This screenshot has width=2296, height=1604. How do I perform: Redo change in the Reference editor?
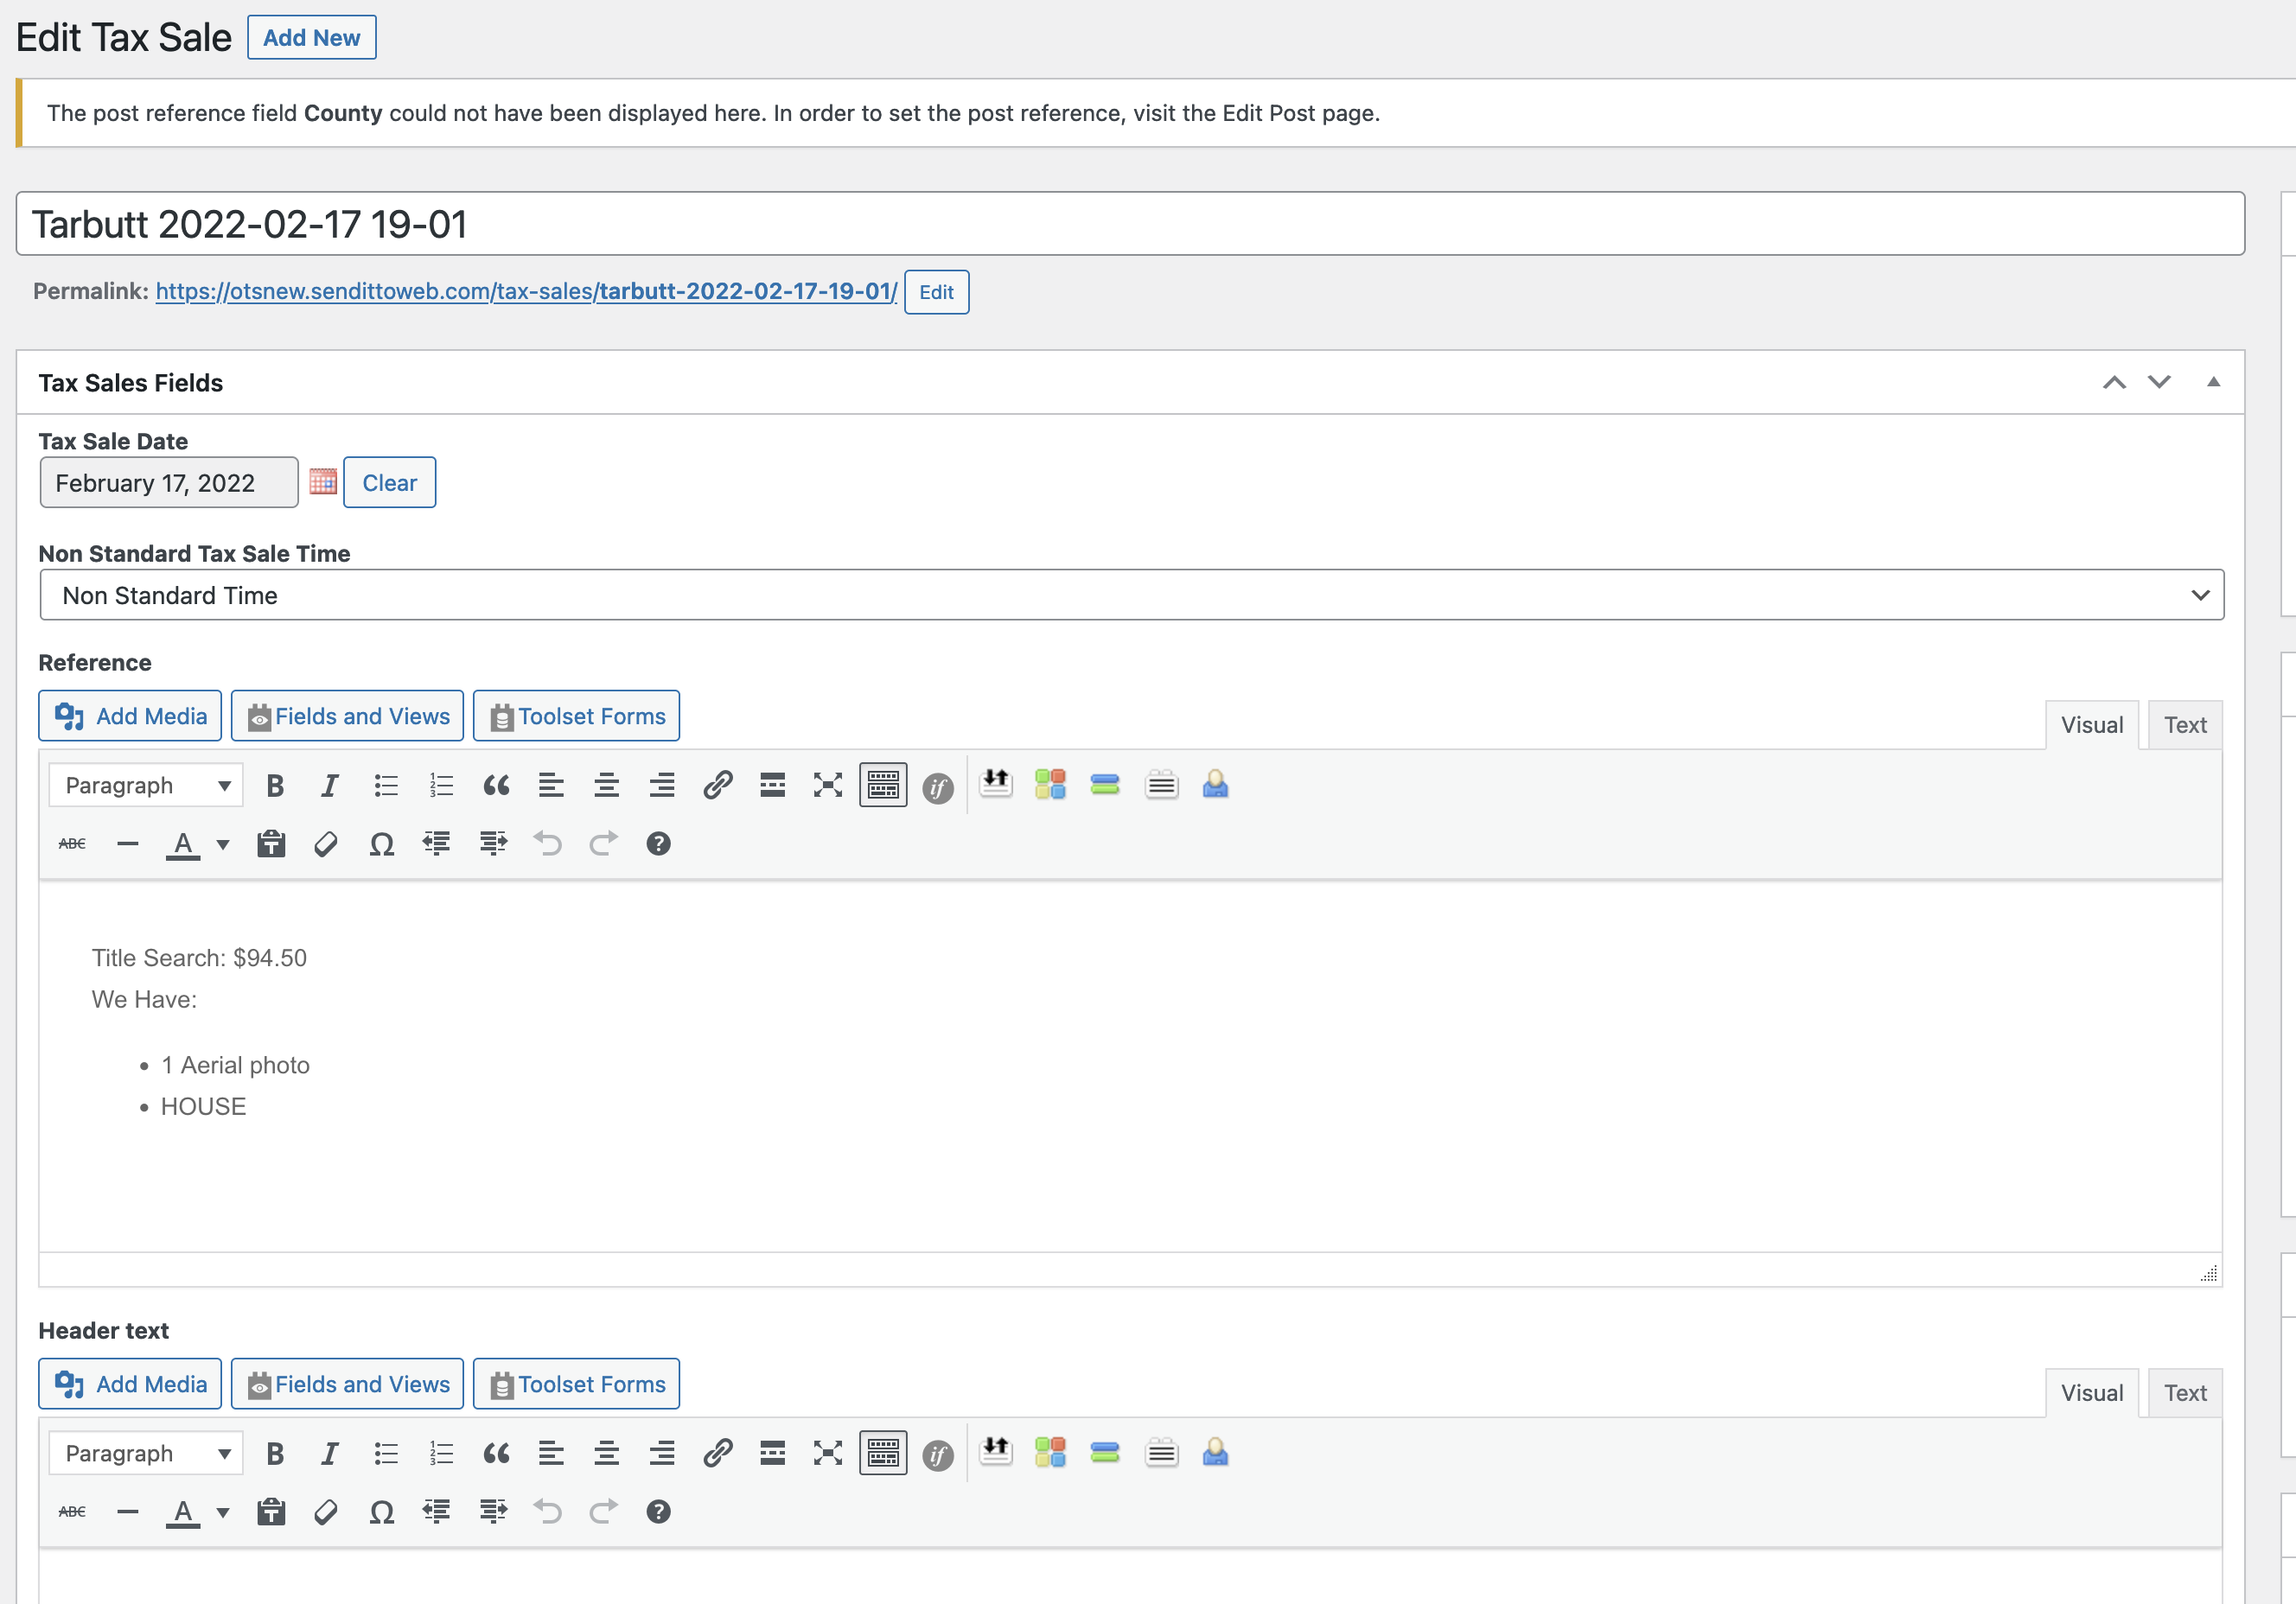point(603,844)
